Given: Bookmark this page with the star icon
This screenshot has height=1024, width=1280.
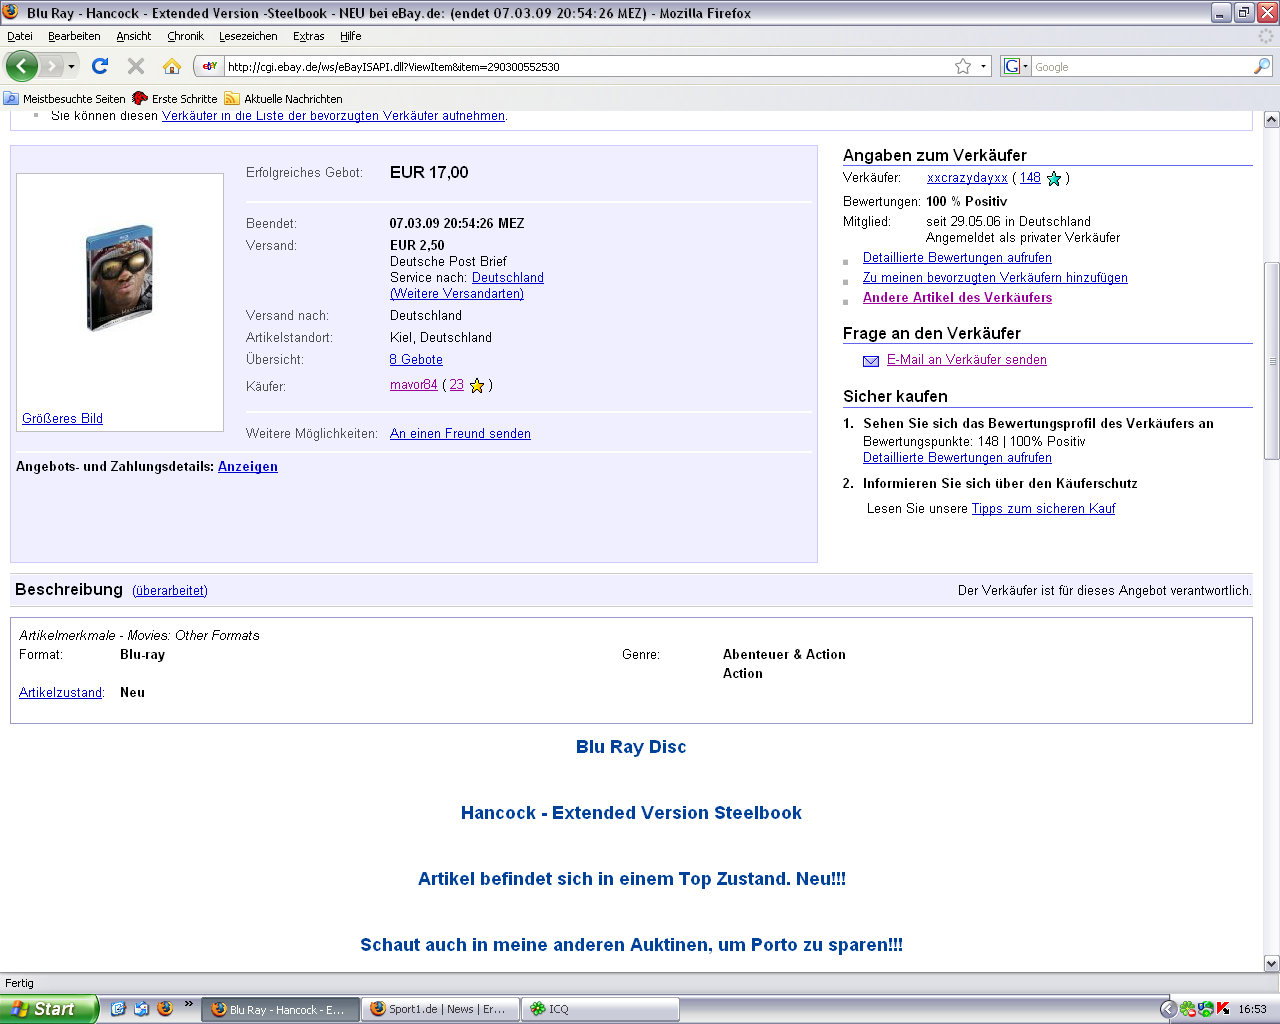Looking at the screenshot, I should (963, 66).
